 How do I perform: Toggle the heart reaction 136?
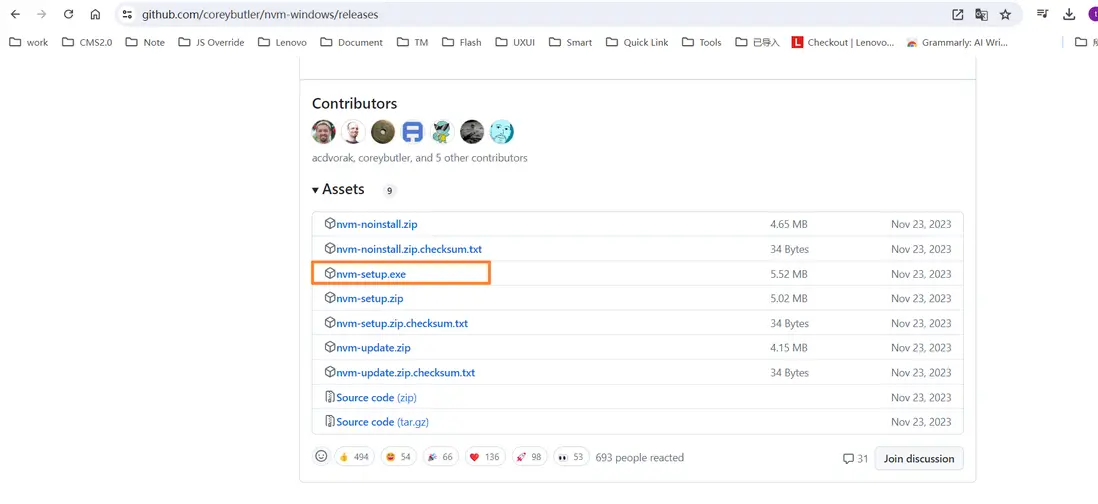pos(485,457)
